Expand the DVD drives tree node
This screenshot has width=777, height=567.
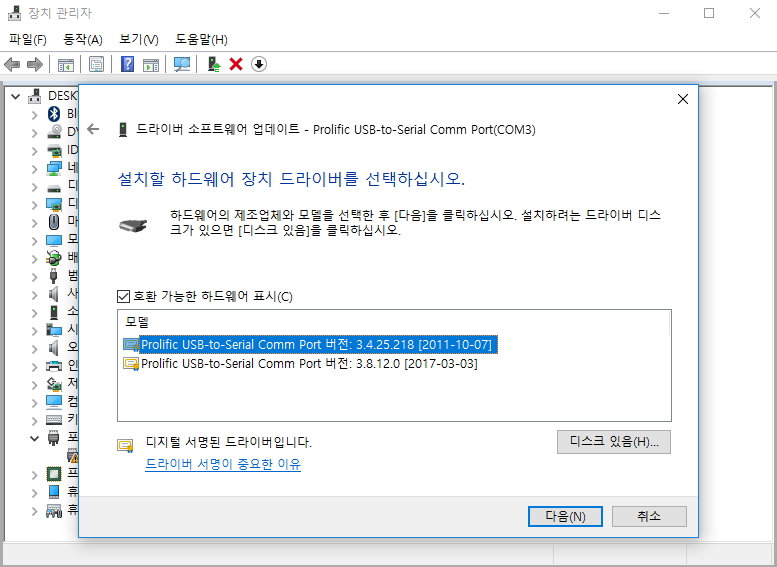(34, 132)
